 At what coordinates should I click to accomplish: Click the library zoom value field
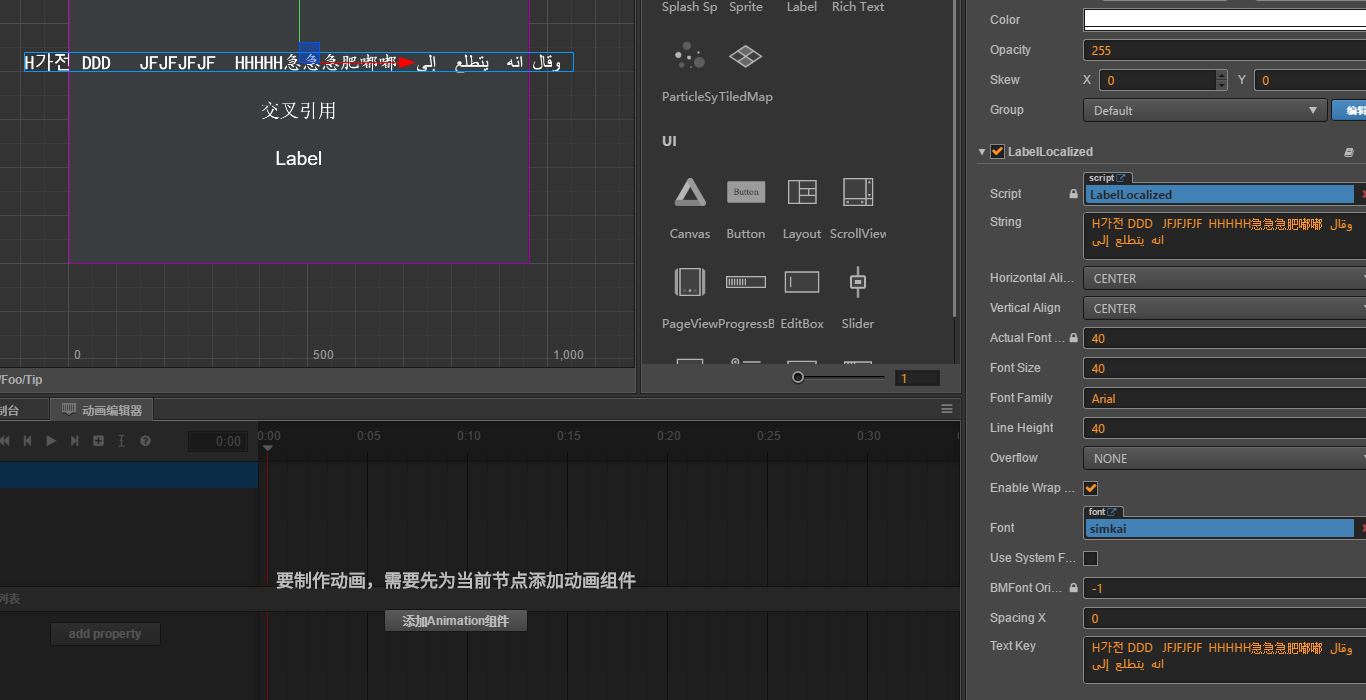917,378
